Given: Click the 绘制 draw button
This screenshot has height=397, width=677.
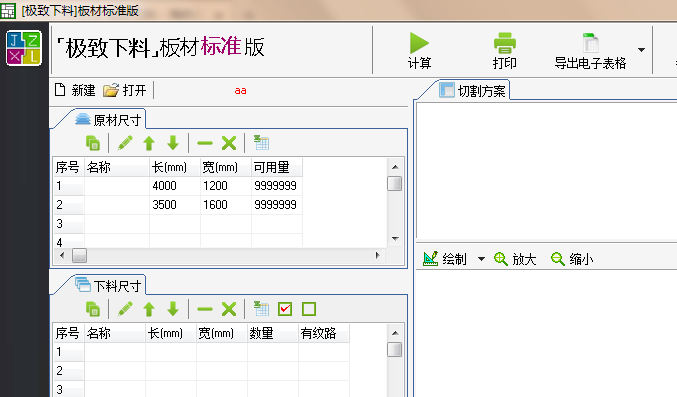Looking at the screenshot, I should pyautogui.click(x=445, y=259).
